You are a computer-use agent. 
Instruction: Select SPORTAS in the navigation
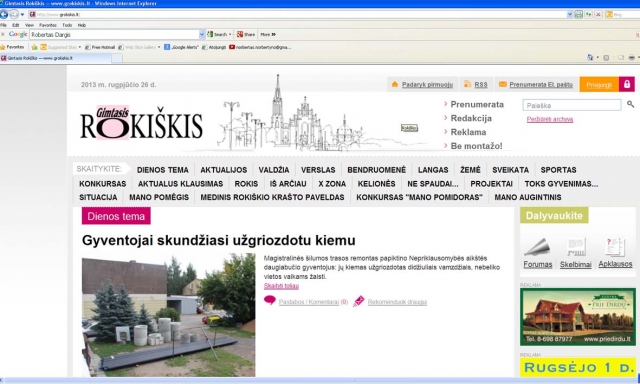(558, 170)
